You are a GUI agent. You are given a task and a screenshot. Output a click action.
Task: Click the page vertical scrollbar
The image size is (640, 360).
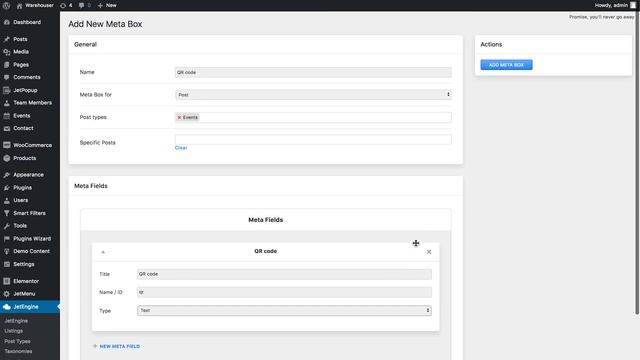coord(637,163)
